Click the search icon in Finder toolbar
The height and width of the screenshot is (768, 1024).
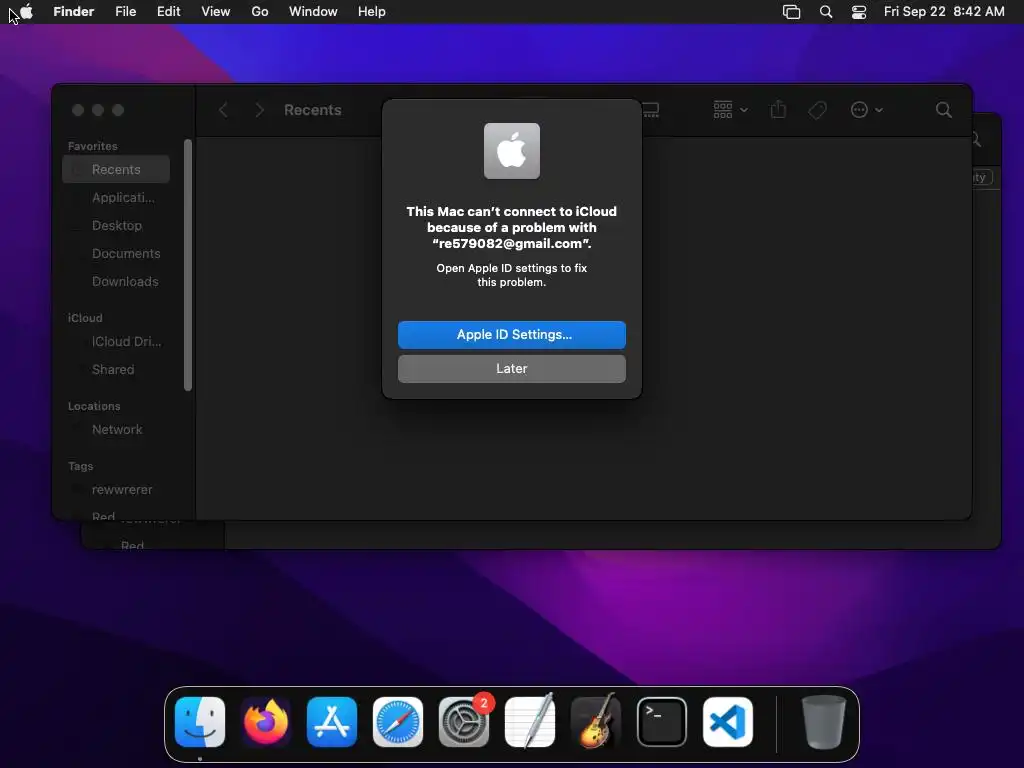[x=943, y=110]
